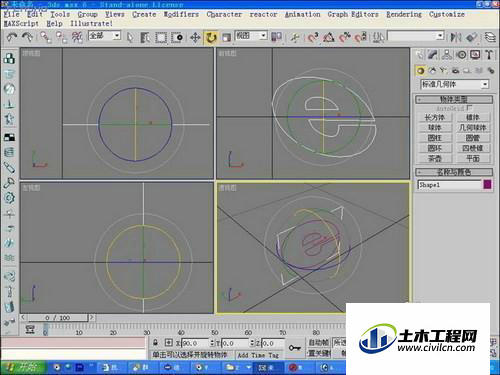Switch to the Modify command panel

click(x=433, y=55)
